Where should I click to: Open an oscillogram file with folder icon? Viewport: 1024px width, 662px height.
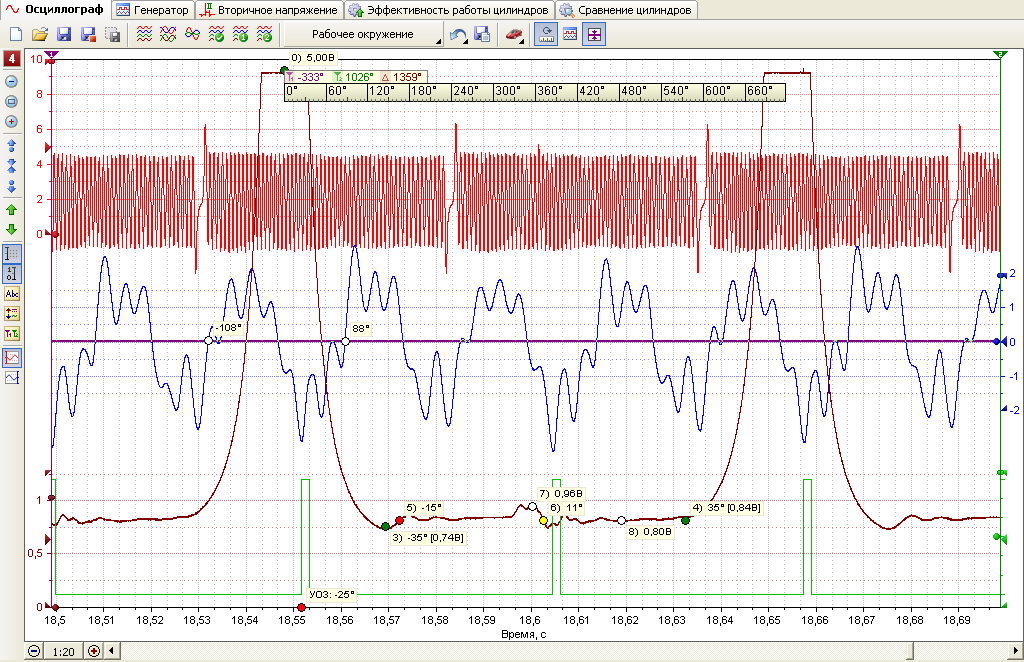click(40, 35)
